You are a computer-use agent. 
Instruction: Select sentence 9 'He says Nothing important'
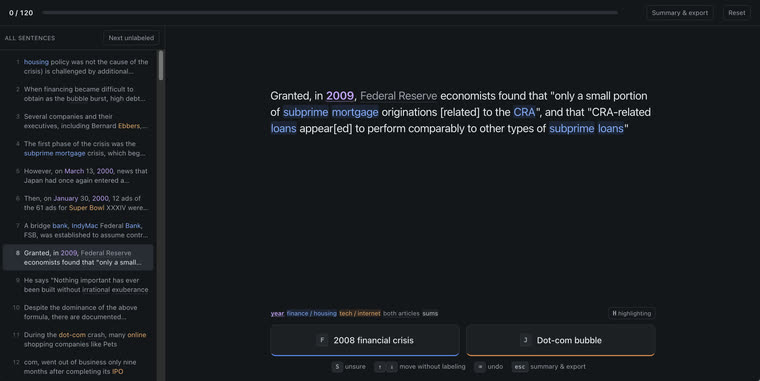point(78,285)
